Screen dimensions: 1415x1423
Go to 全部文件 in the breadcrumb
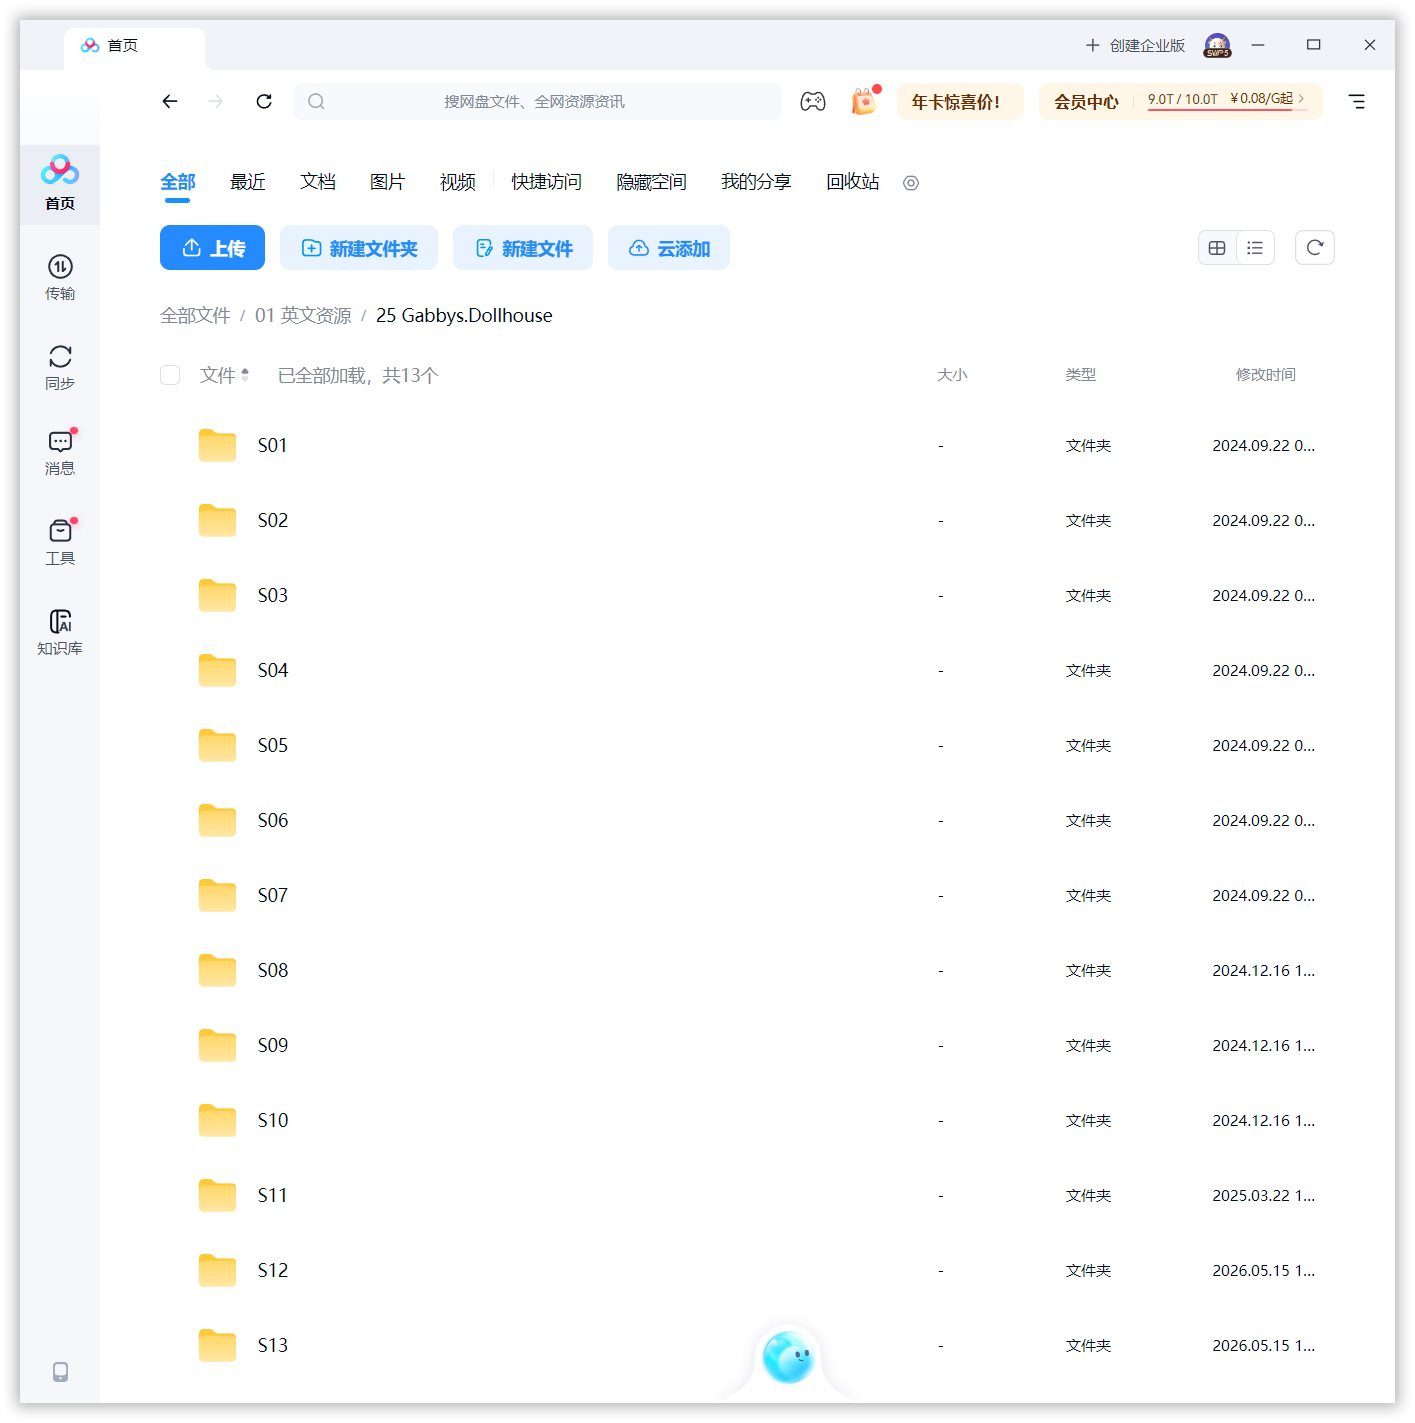click(x=195, y=315)
